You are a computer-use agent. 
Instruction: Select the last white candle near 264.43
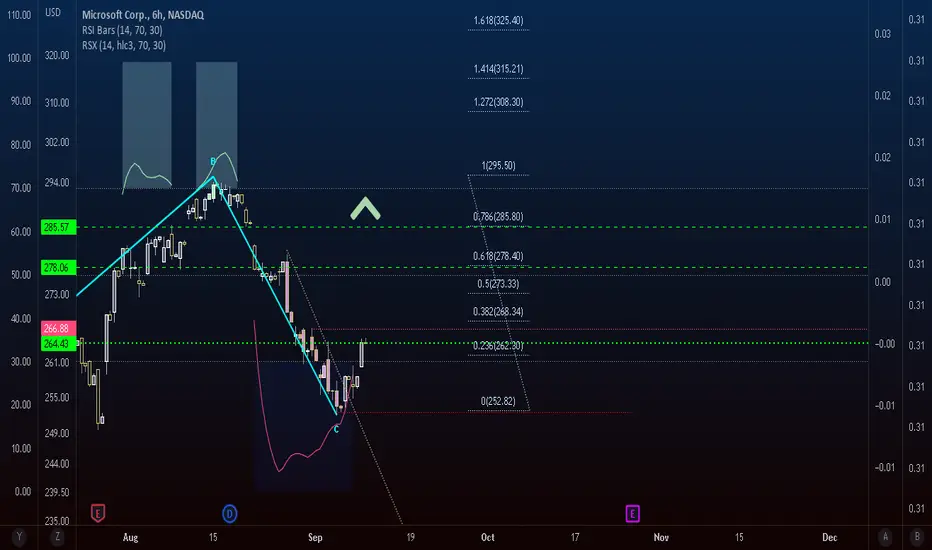pos(361,353)
